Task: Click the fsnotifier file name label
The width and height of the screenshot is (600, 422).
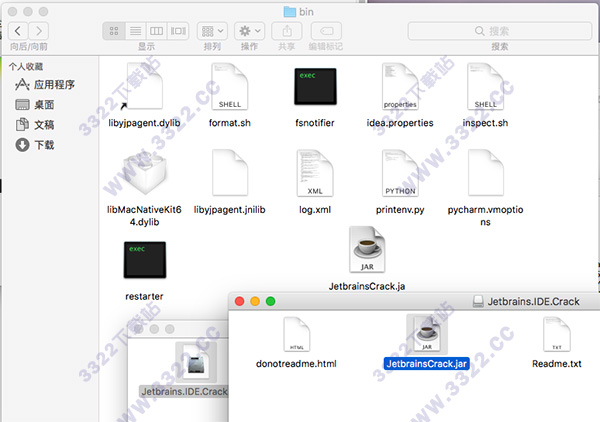Action: [315, 123]
